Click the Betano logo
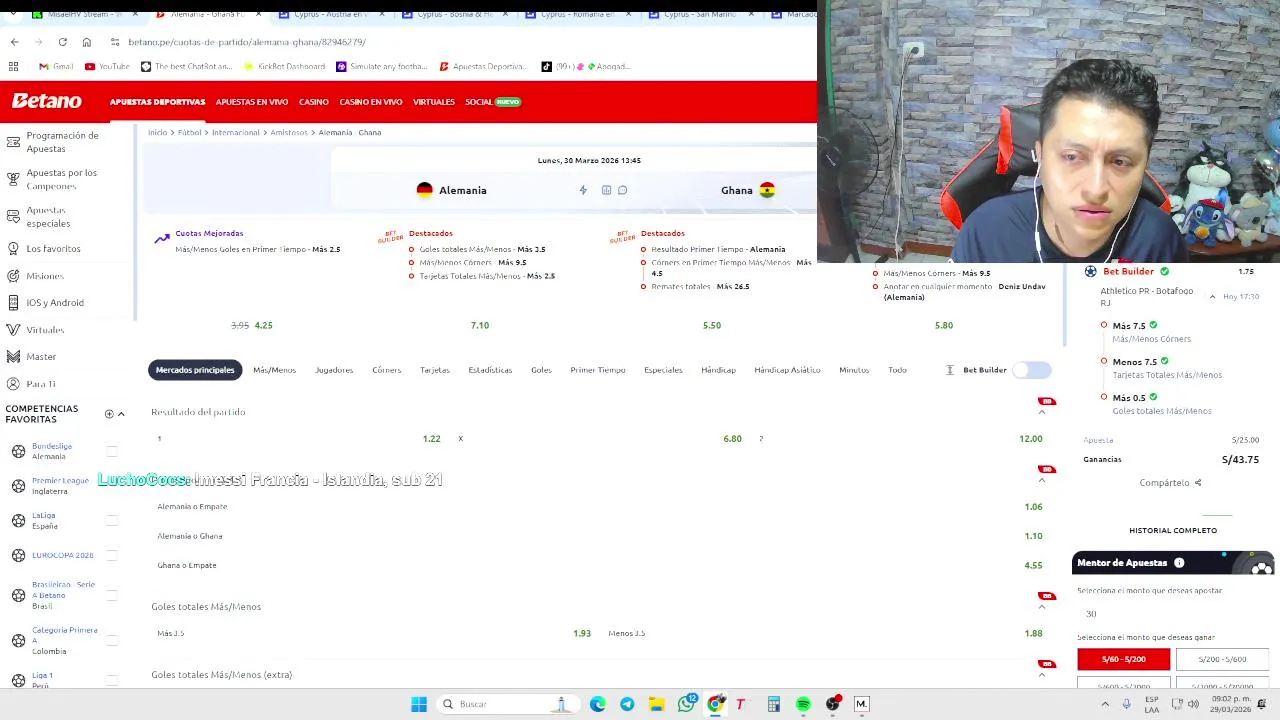Image resolution: width=1280 pixels, height=720 pixels. pos(46,101)
